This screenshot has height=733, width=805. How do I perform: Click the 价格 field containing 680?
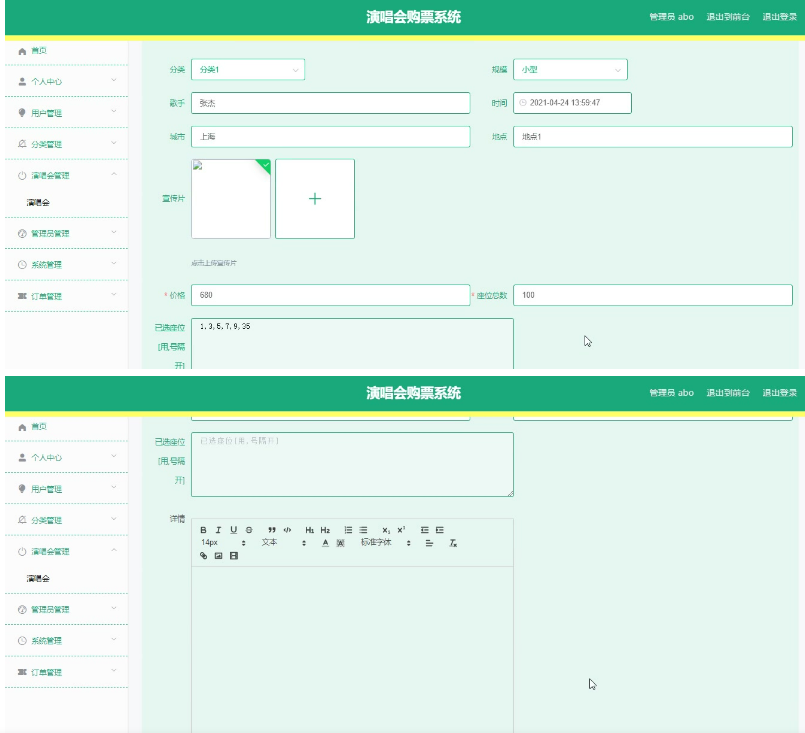point(331,295)
